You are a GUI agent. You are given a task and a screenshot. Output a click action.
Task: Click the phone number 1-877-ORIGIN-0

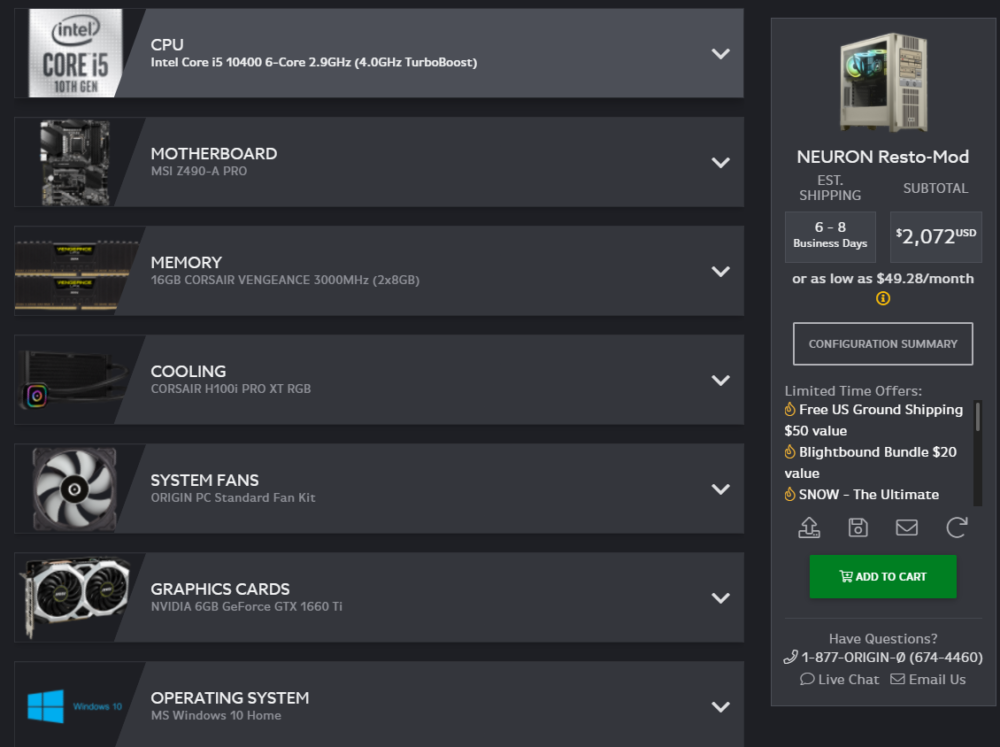point(883,658)
